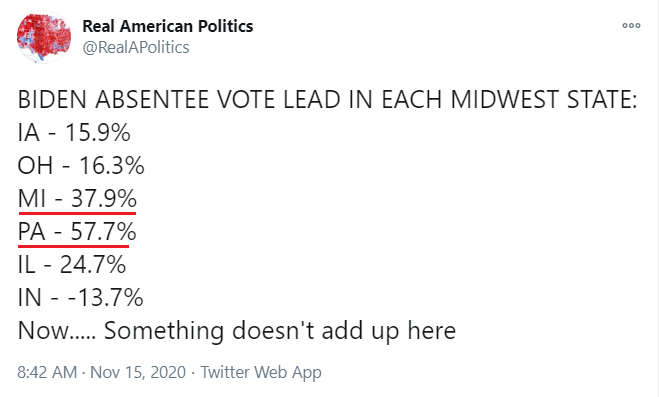This screenshot has width=659, height=397.
Task: Click the red underline beneath MI
Action: [x=77, y=213]
